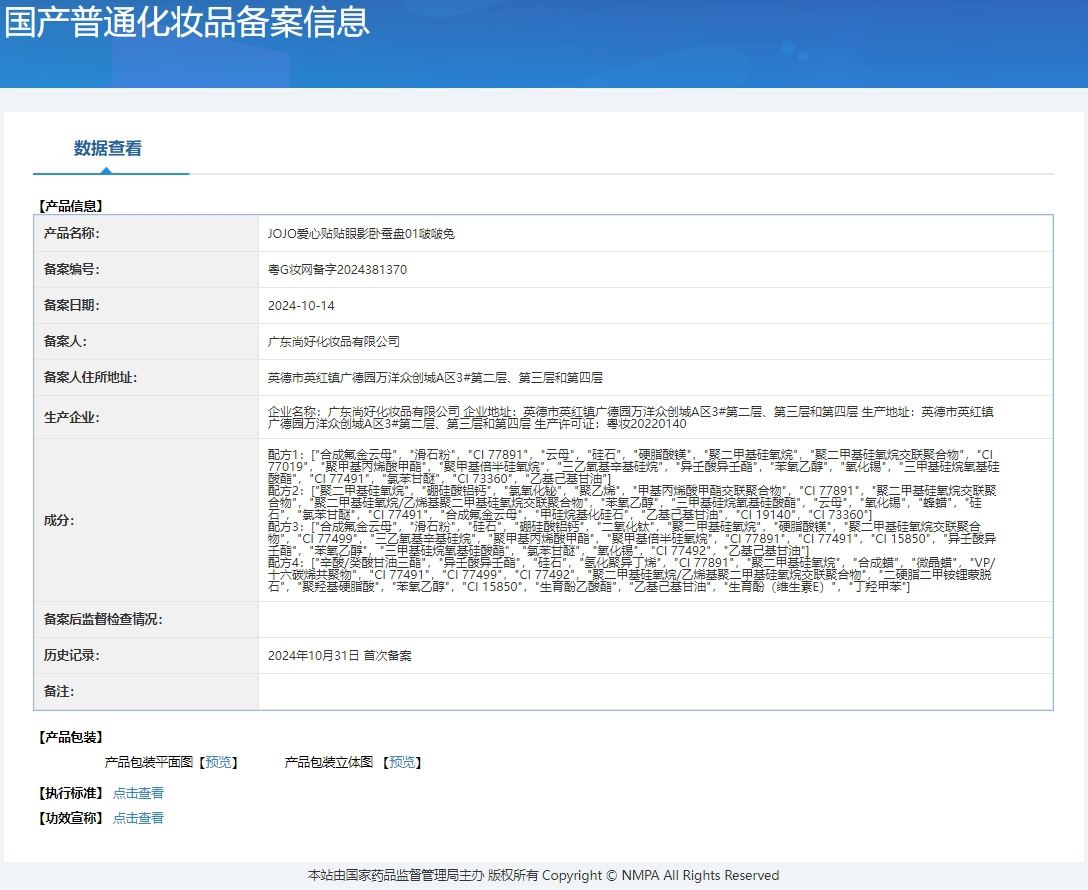Open 点击查看 next to 执行标准
1088x890 pixels.
coord(138,793)
